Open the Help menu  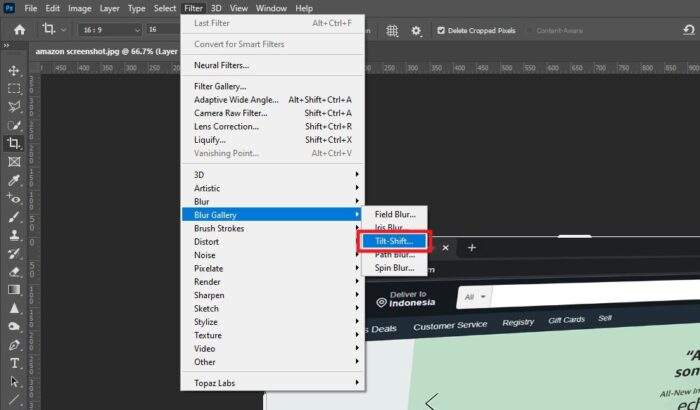304,8
